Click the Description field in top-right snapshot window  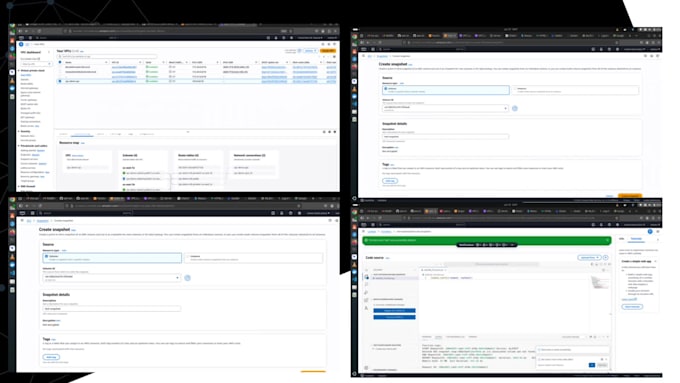(x=445, y=137)
